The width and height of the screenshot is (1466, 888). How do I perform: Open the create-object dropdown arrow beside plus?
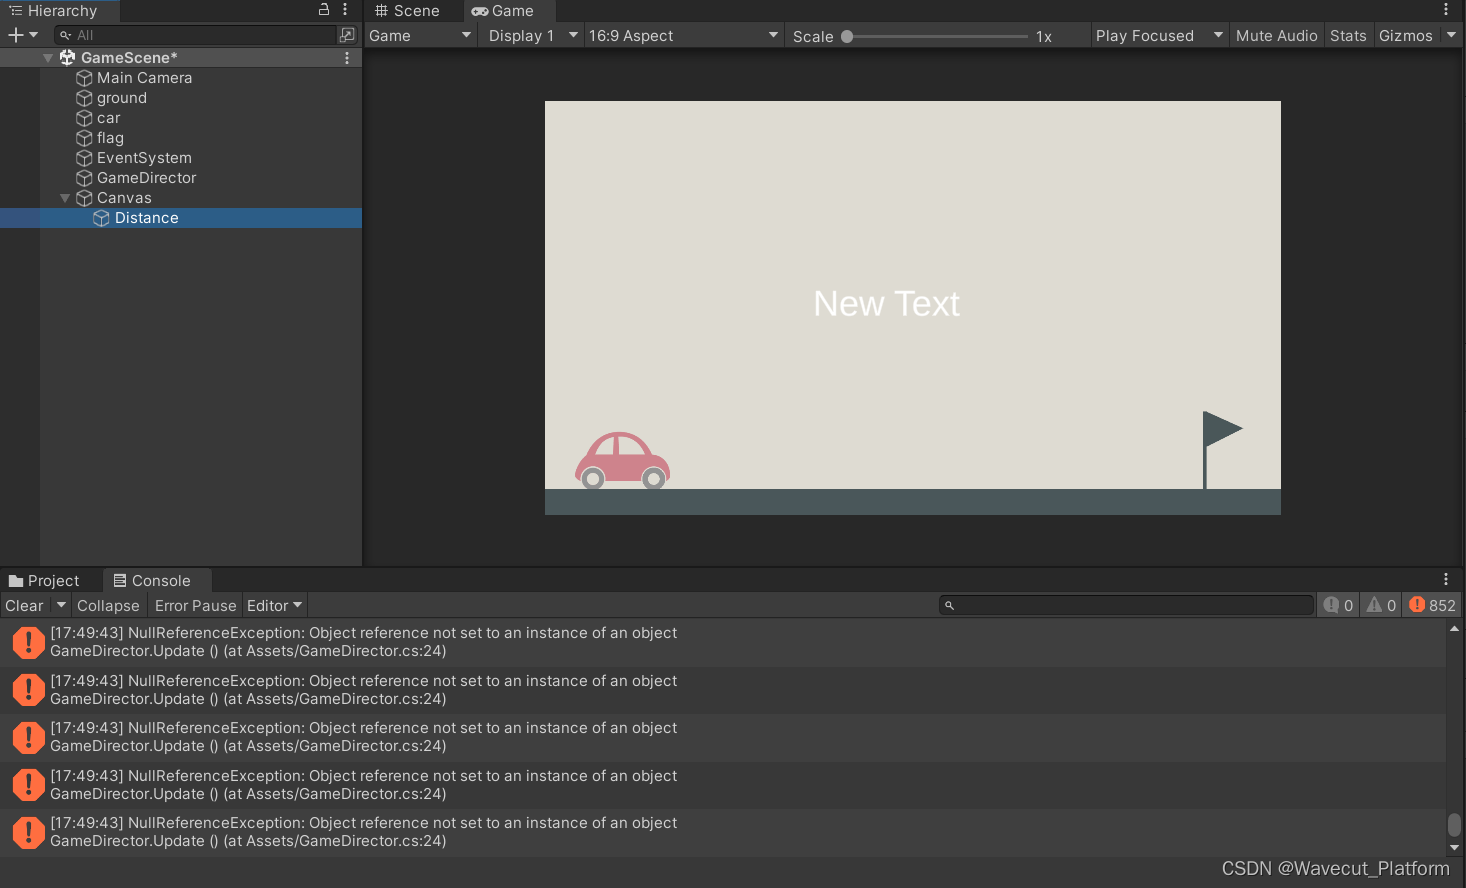pyautogui.click(x=34, y=35)
